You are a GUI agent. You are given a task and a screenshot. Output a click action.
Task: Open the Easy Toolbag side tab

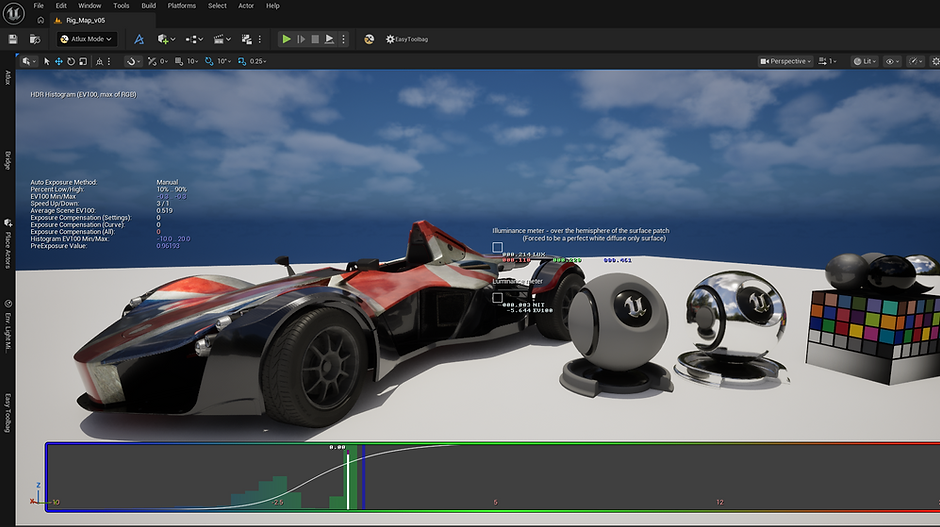pos(8,412)
